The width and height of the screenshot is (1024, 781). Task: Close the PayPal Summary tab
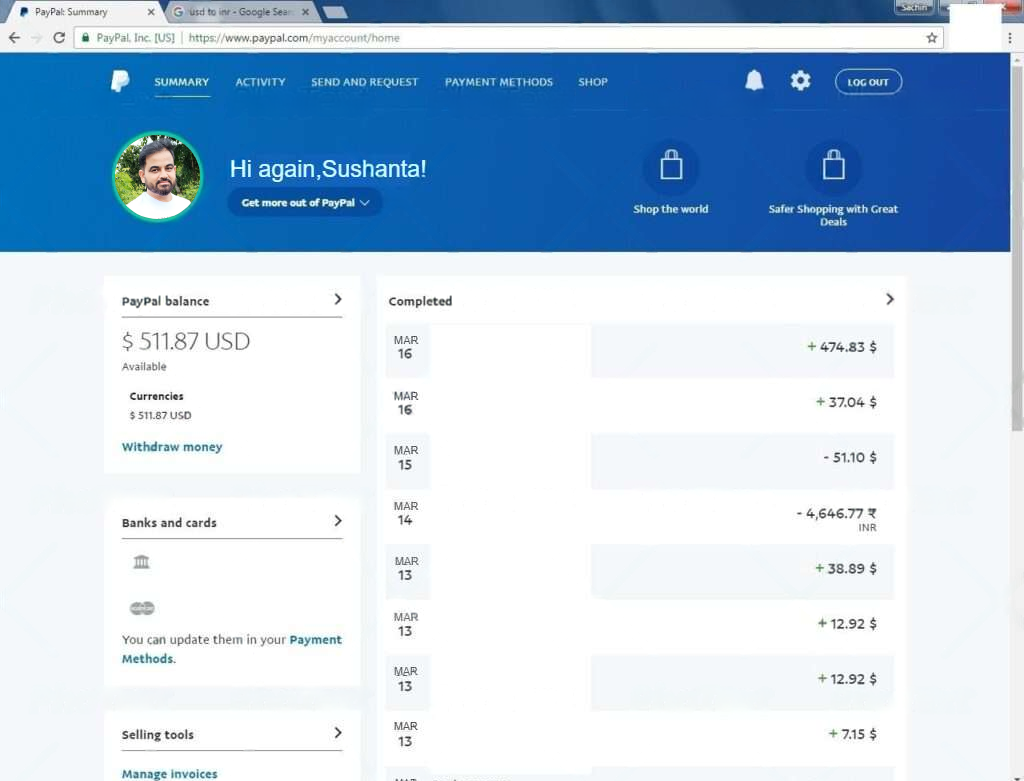click(151, 12)
